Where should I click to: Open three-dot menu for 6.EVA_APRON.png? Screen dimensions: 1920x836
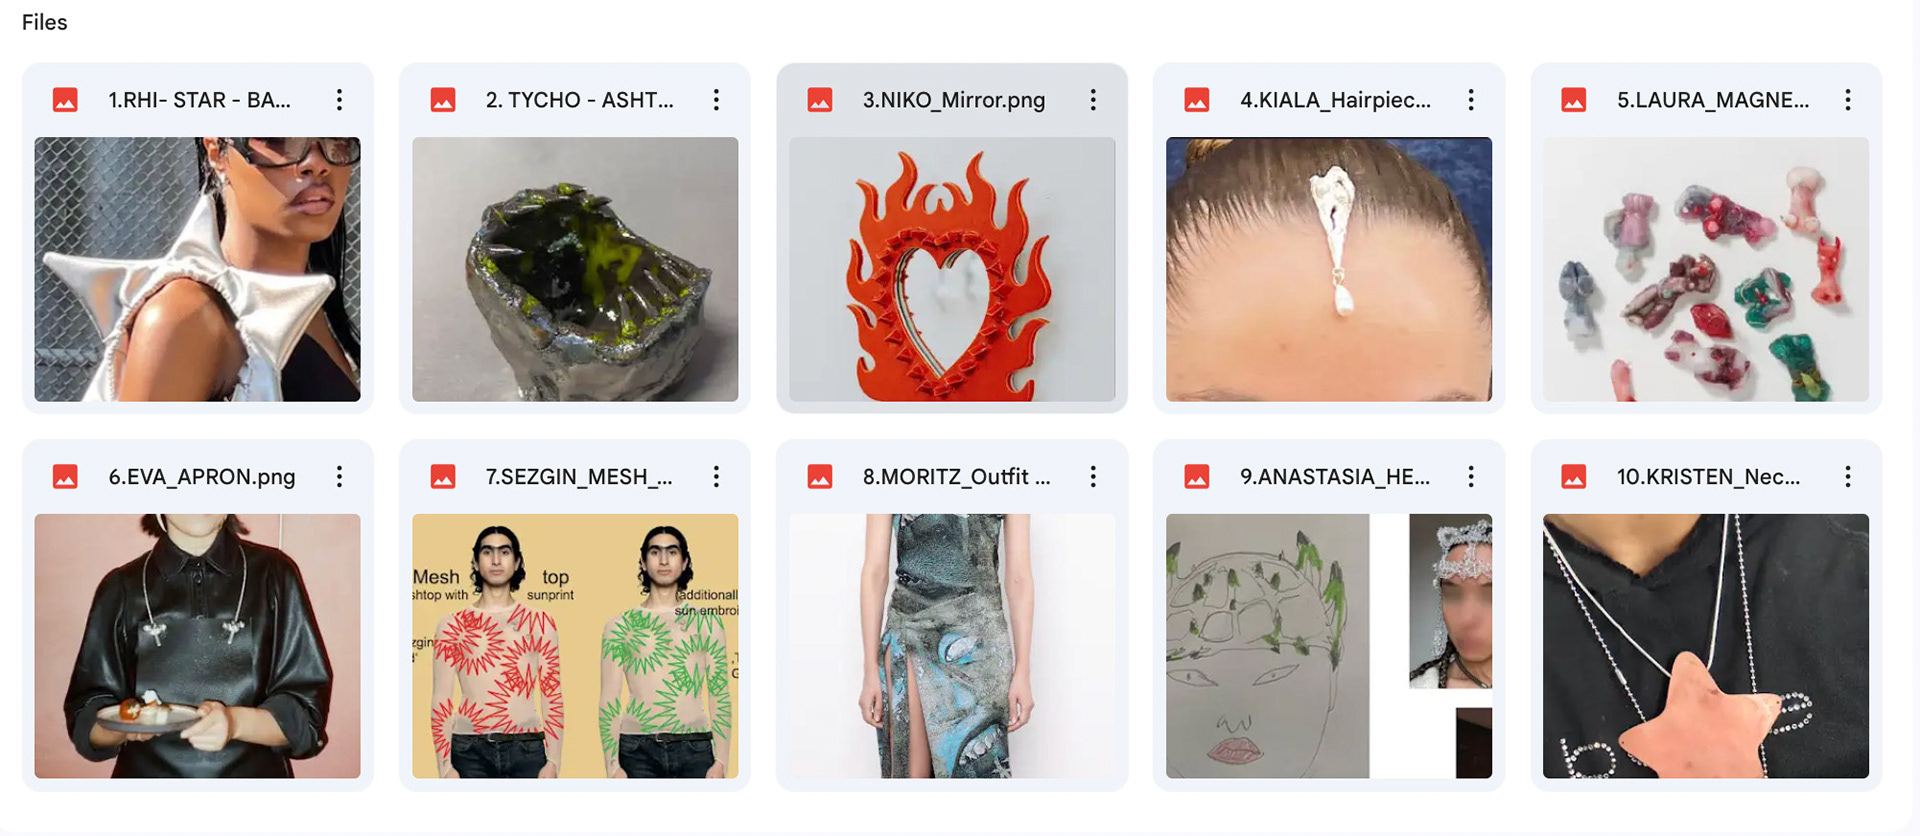pyautogui.click(x=340, y=477)
